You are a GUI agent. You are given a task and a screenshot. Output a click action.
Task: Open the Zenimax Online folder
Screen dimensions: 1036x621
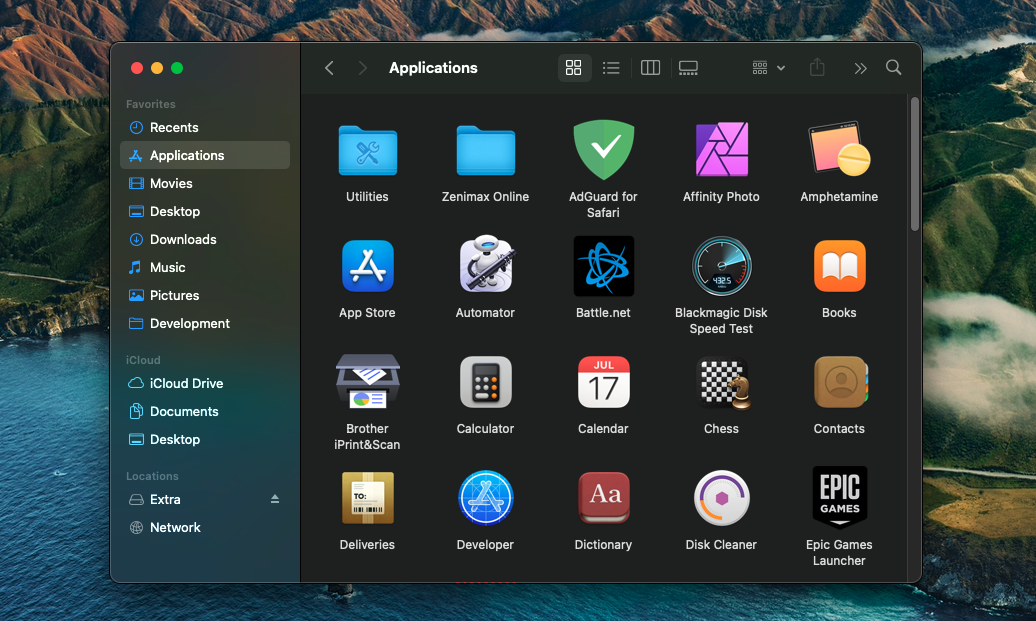pos(486,151)
